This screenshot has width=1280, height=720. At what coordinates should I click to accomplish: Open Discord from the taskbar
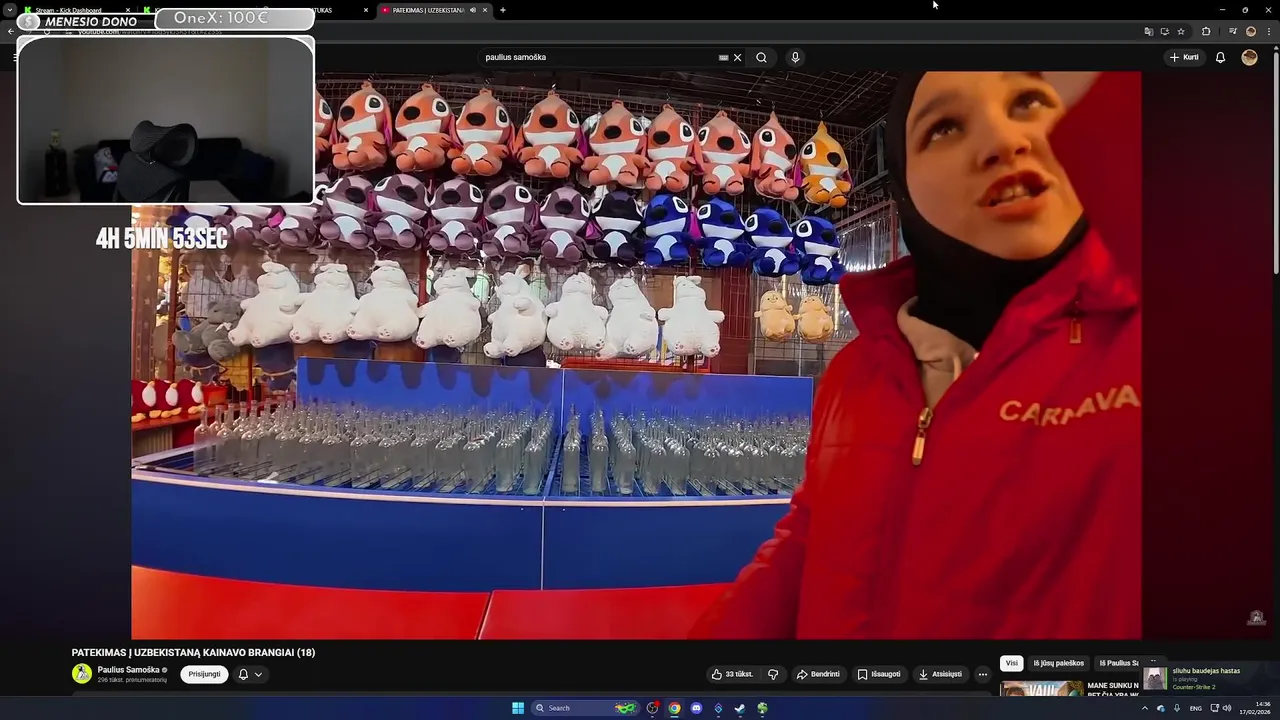coord(696,708)
